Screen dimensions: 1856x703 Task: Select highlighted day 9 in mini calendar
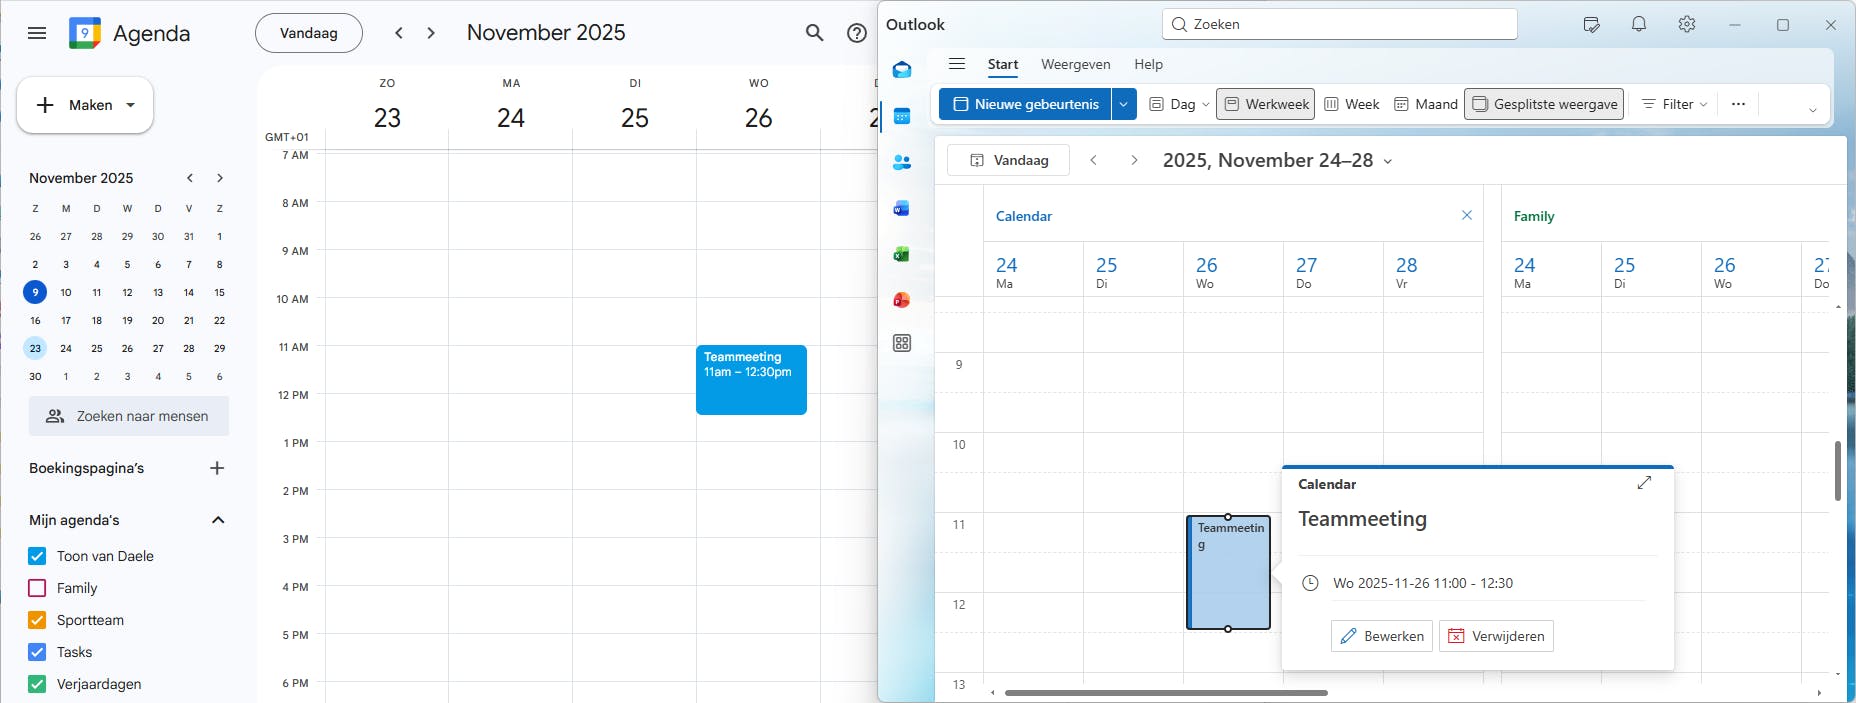[x=35, y=292]
